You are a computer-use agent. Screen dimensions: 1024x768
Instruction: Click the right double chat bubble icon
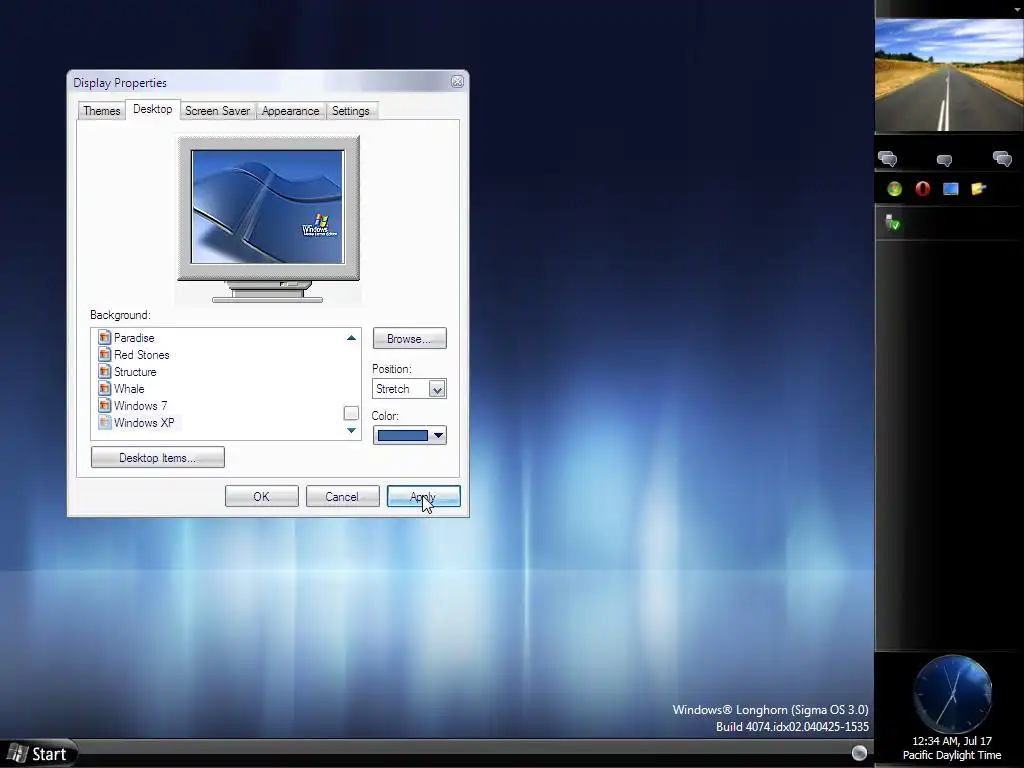[1002, 159]
